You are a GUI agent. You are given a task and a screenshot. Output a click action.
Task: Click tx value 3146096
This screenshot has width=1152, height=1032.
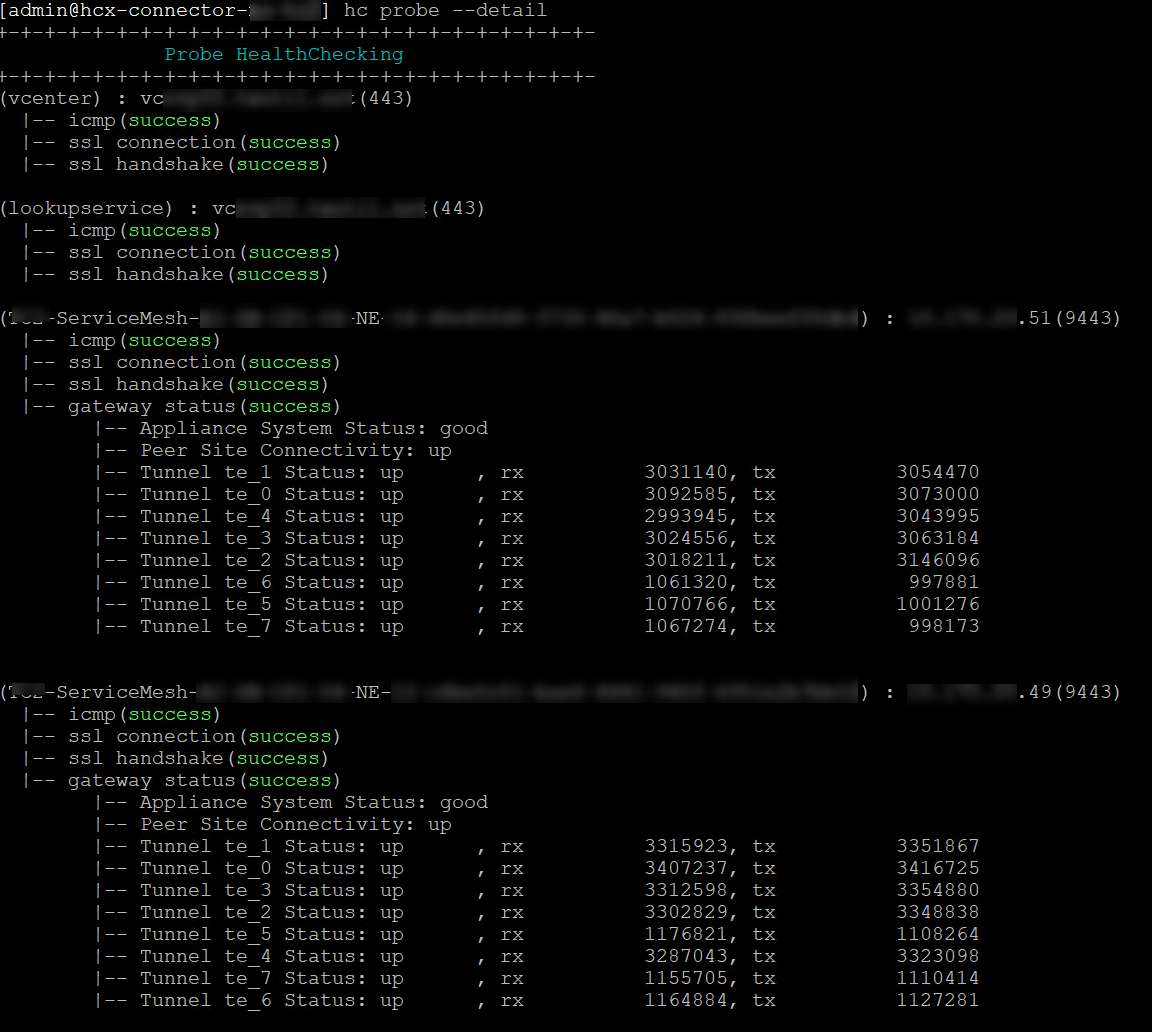[x=937, y=560]
